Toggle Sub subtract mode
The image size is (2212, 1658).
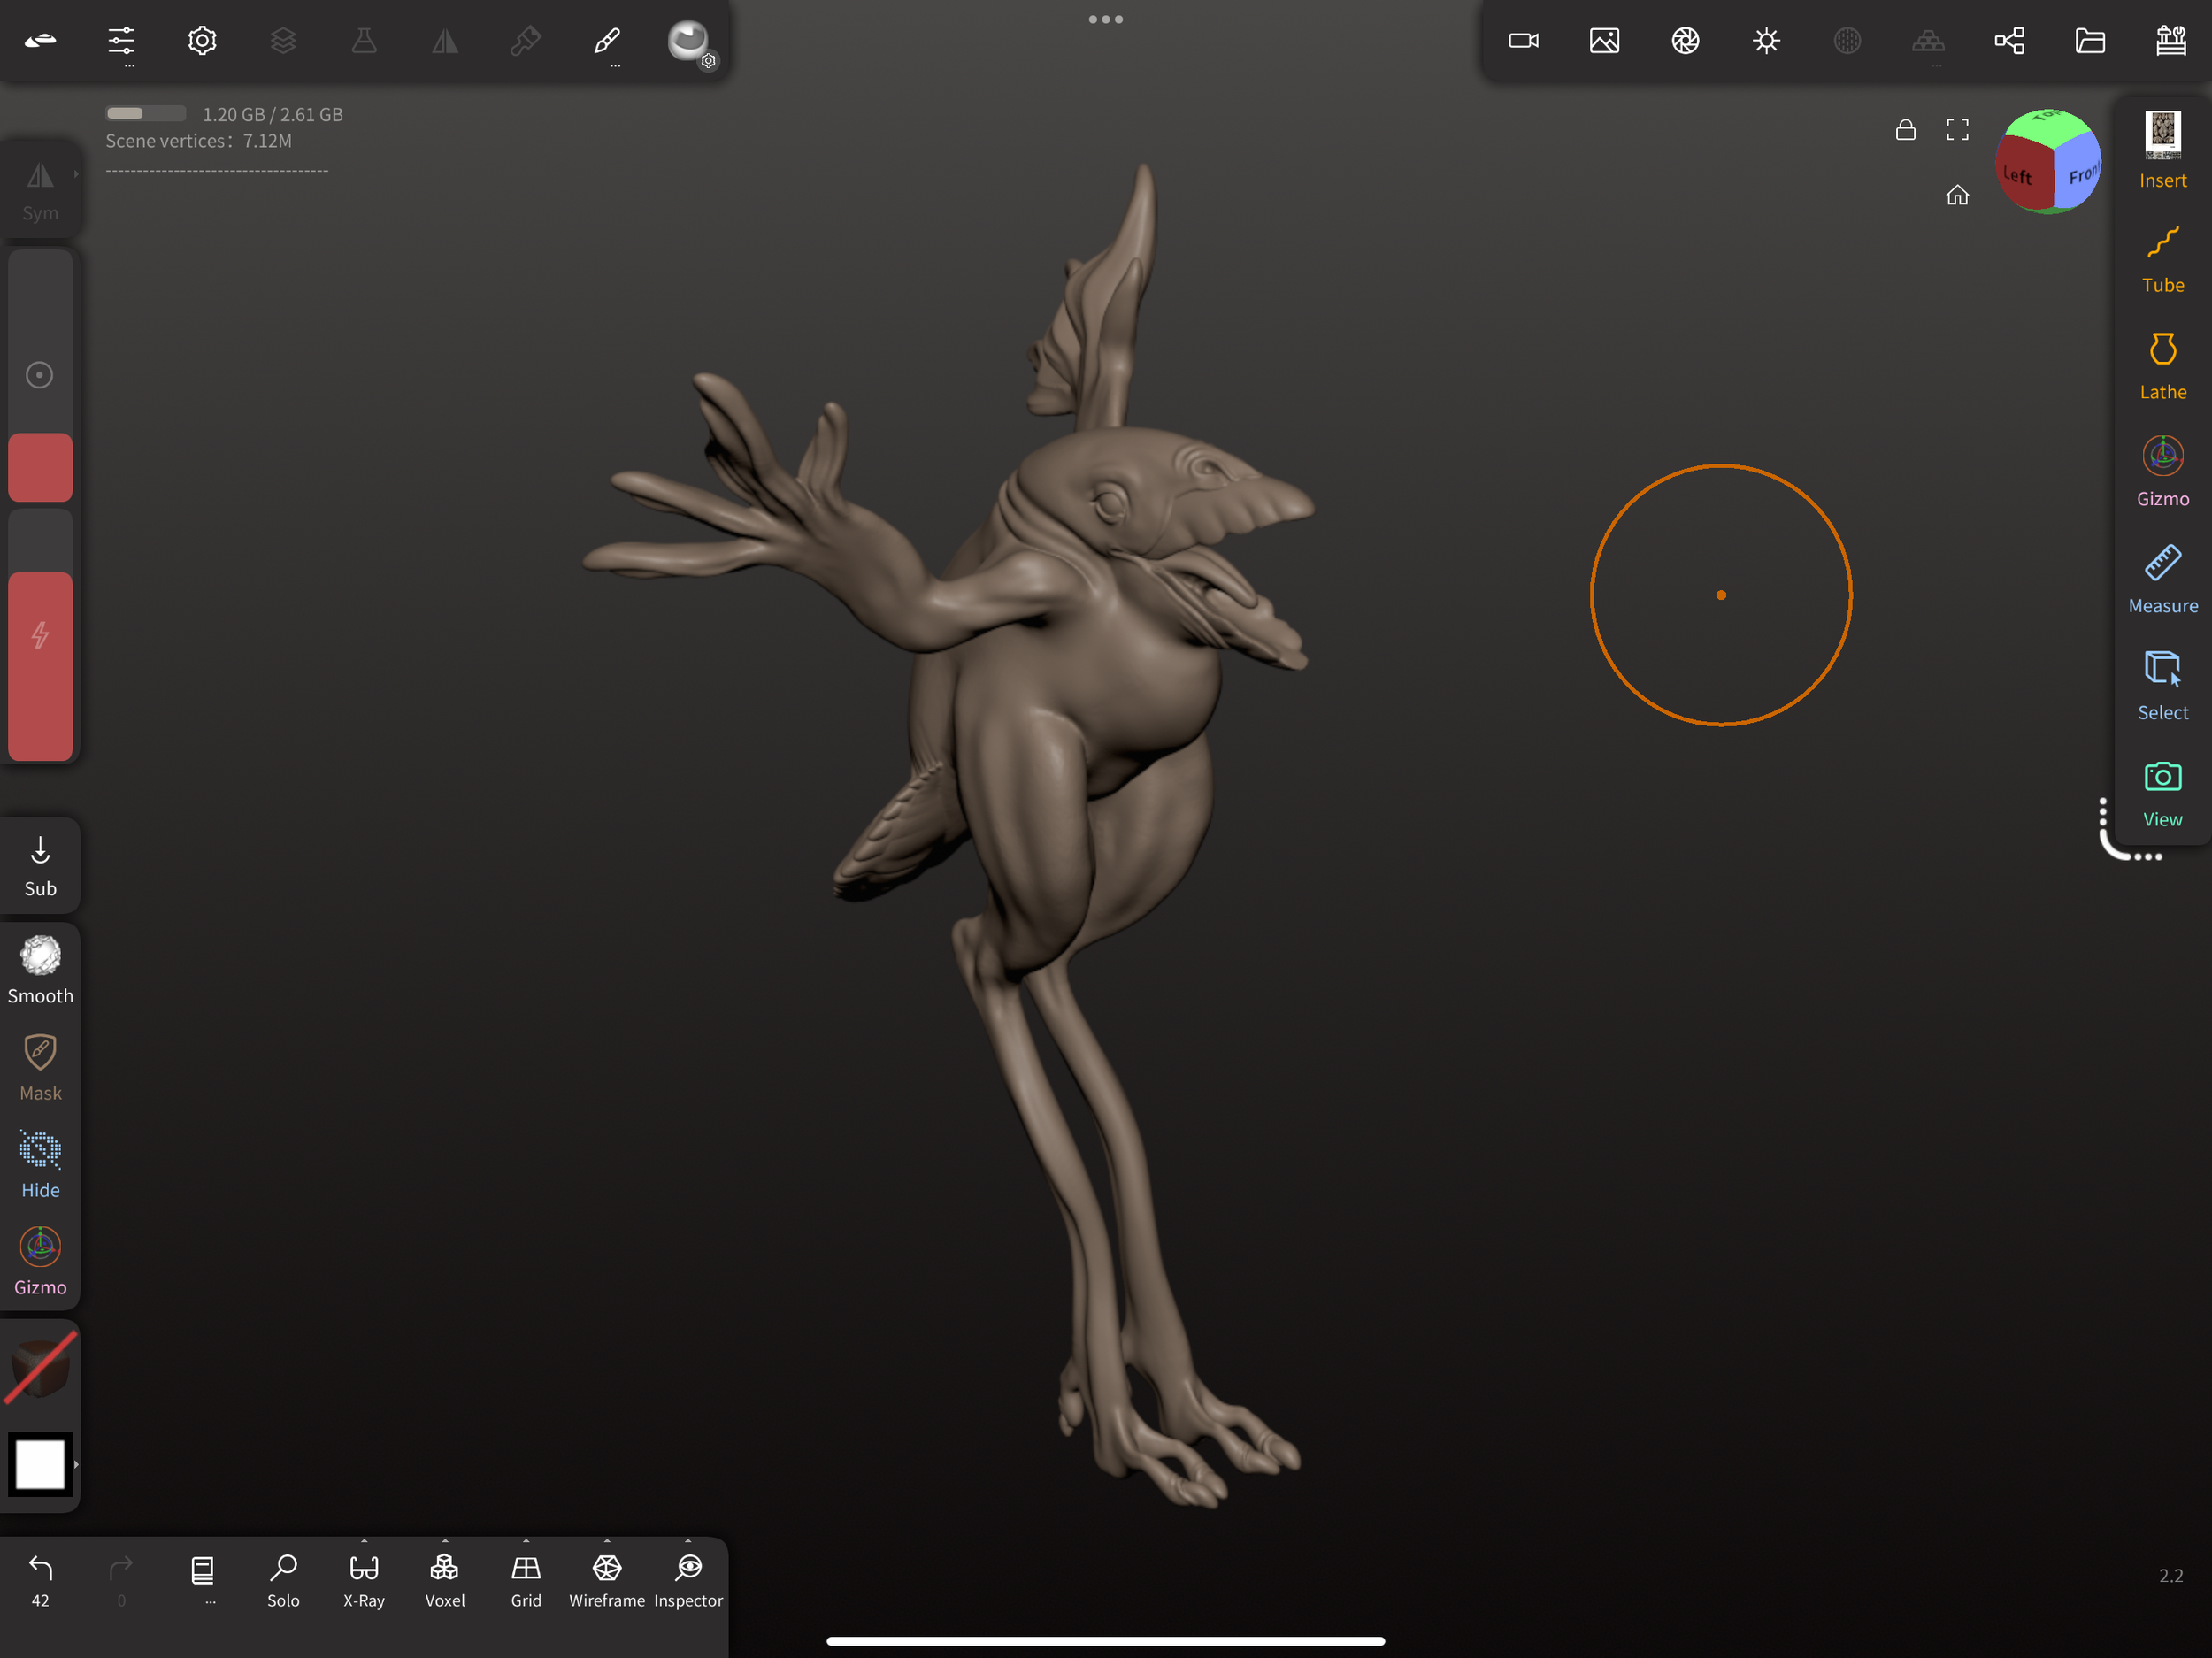tap(40, 865)
